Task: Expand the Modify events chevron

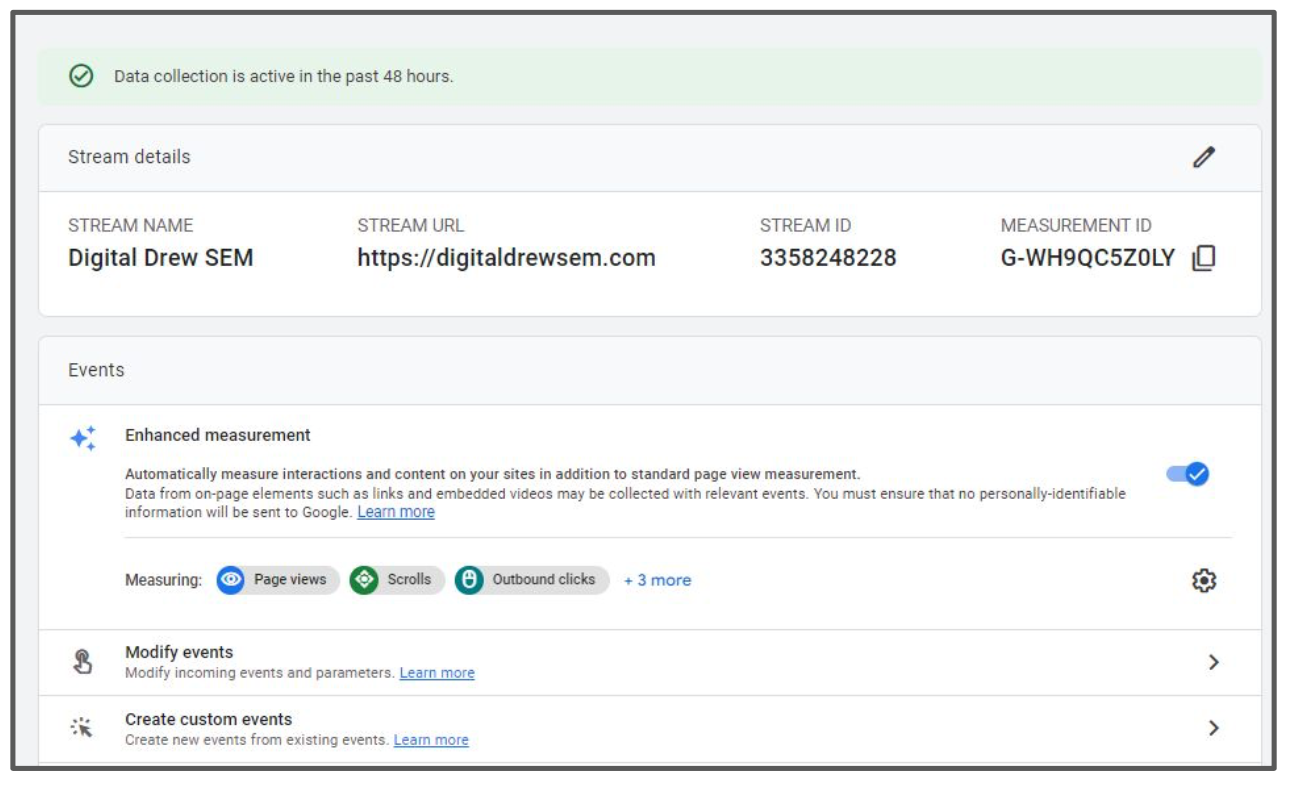Action: pyautogui.click(x=1213, y=662)
